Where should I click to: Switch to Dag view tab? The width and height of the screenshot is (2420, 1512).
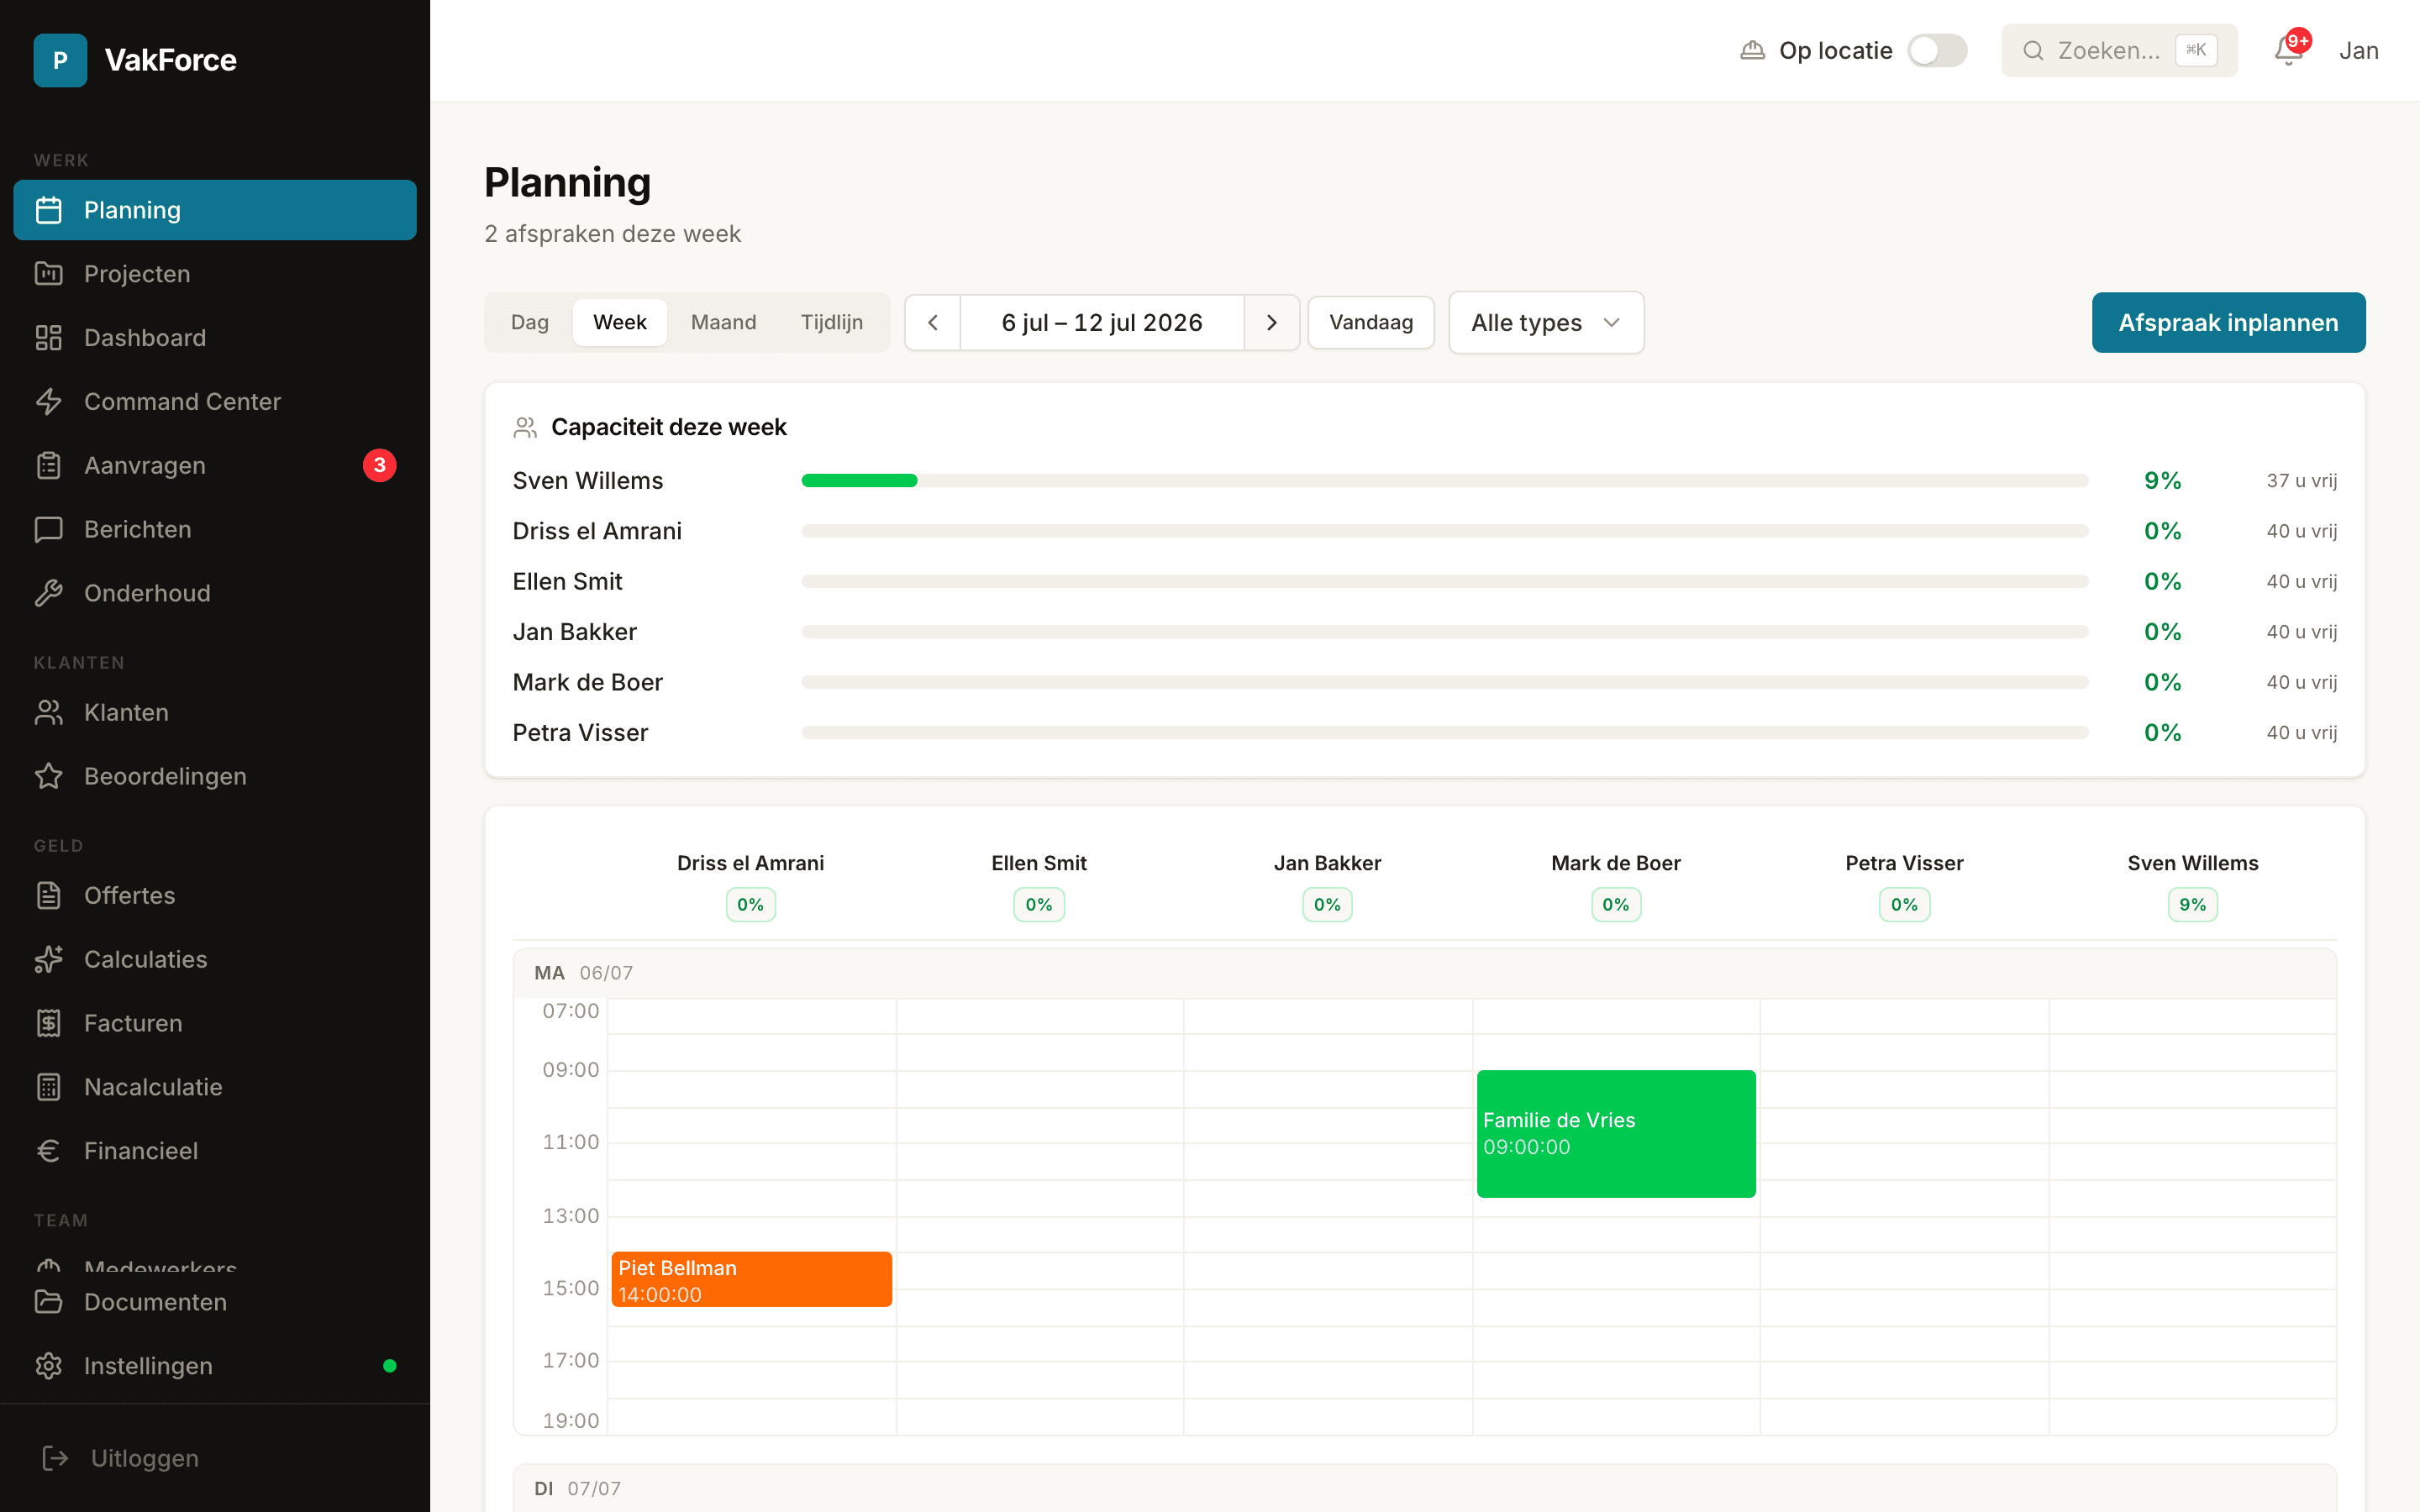[530, 323]
